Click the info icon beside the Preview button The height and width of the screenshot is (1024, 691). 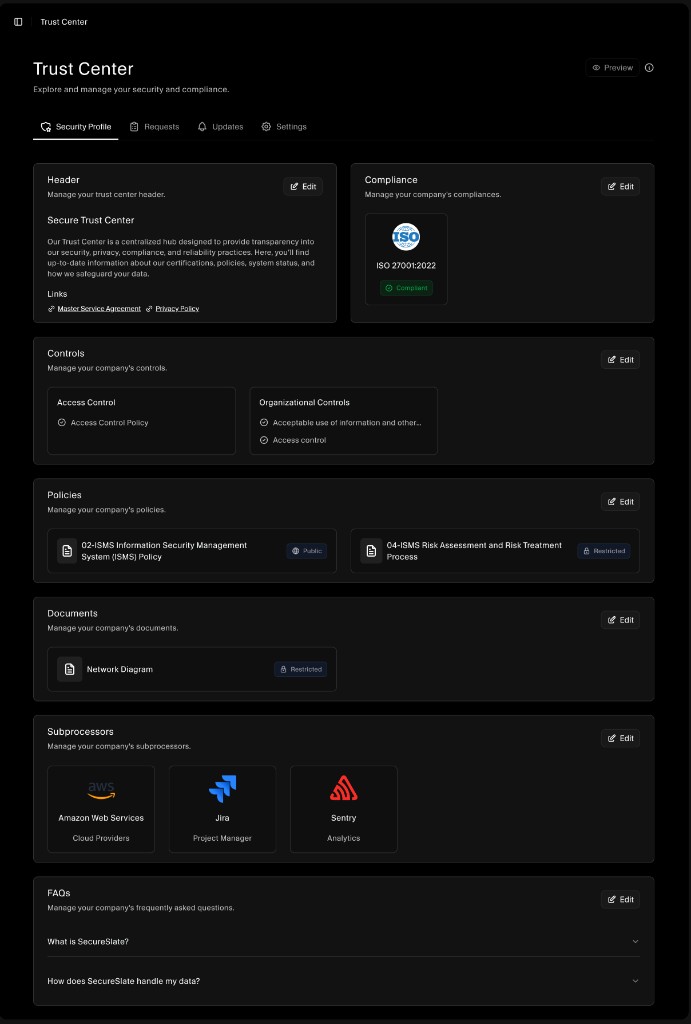point(648,67)
